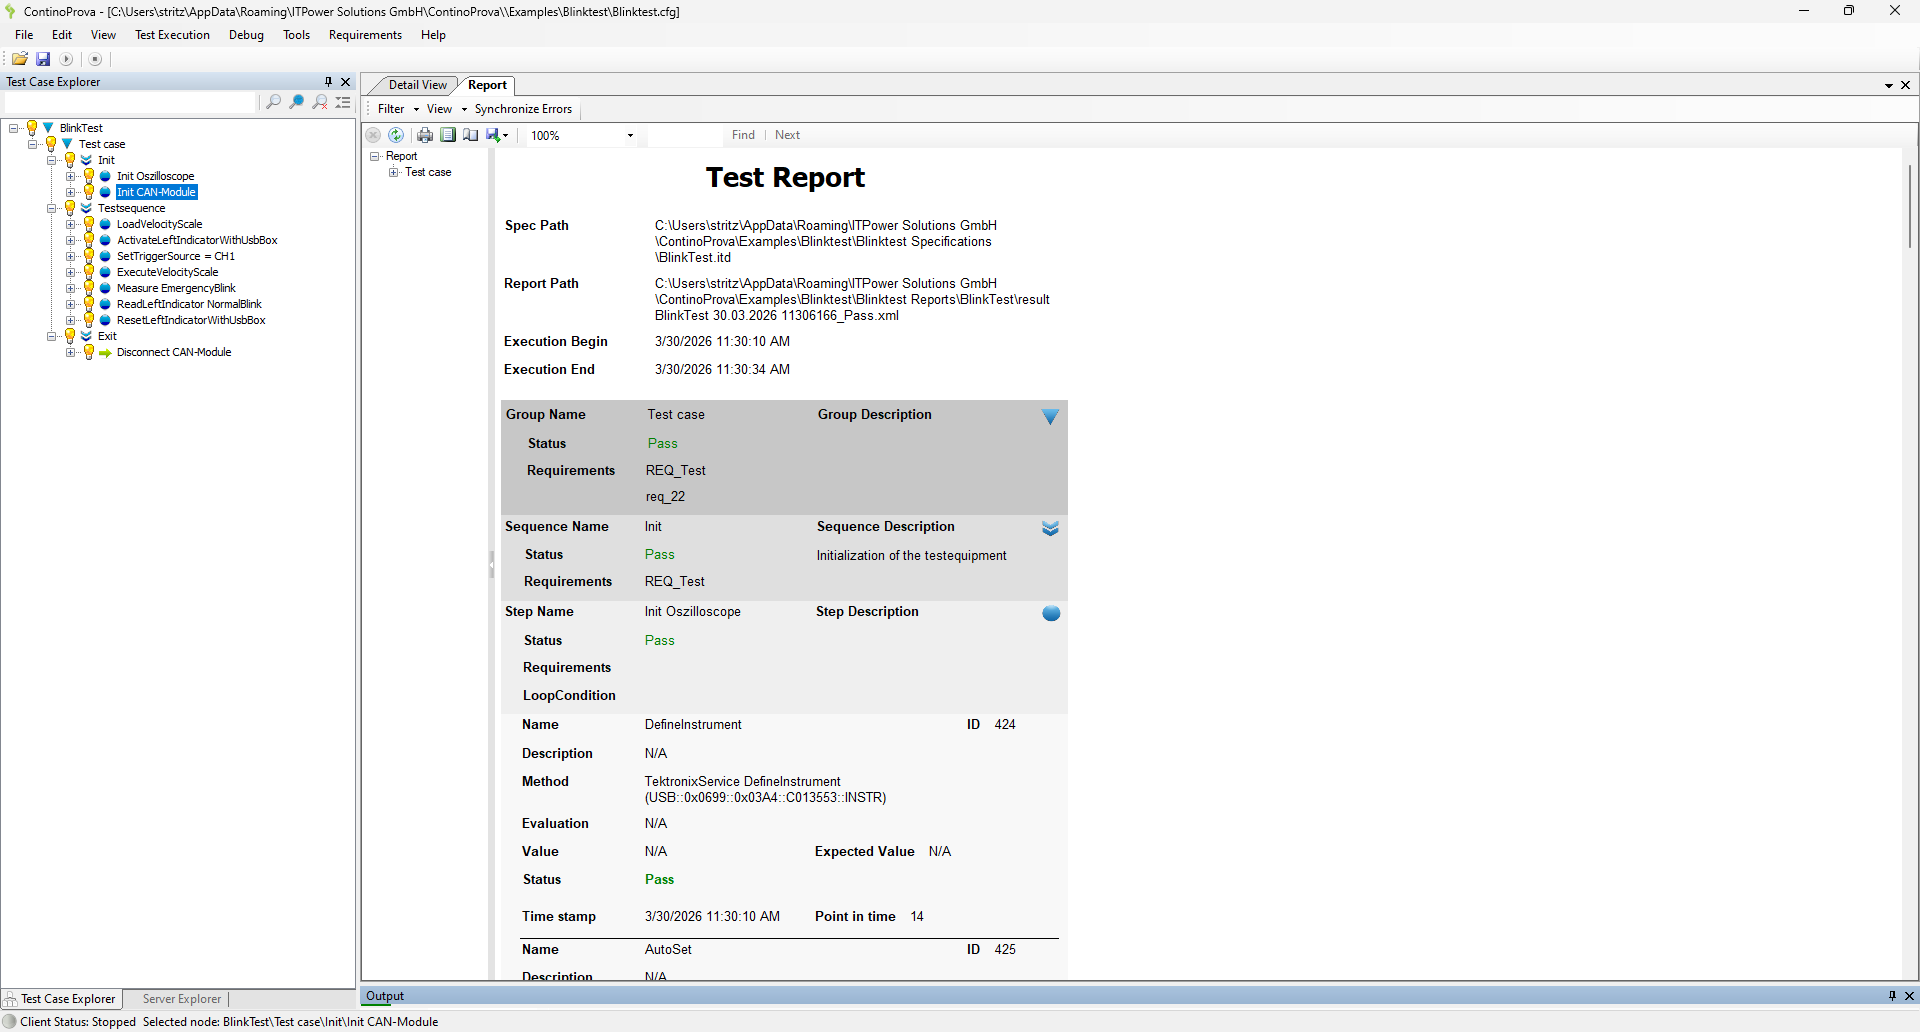Image resolution: width=1920 pixels, height=1032 pixels.
Task: Print the test report
Action: [425, 135]
